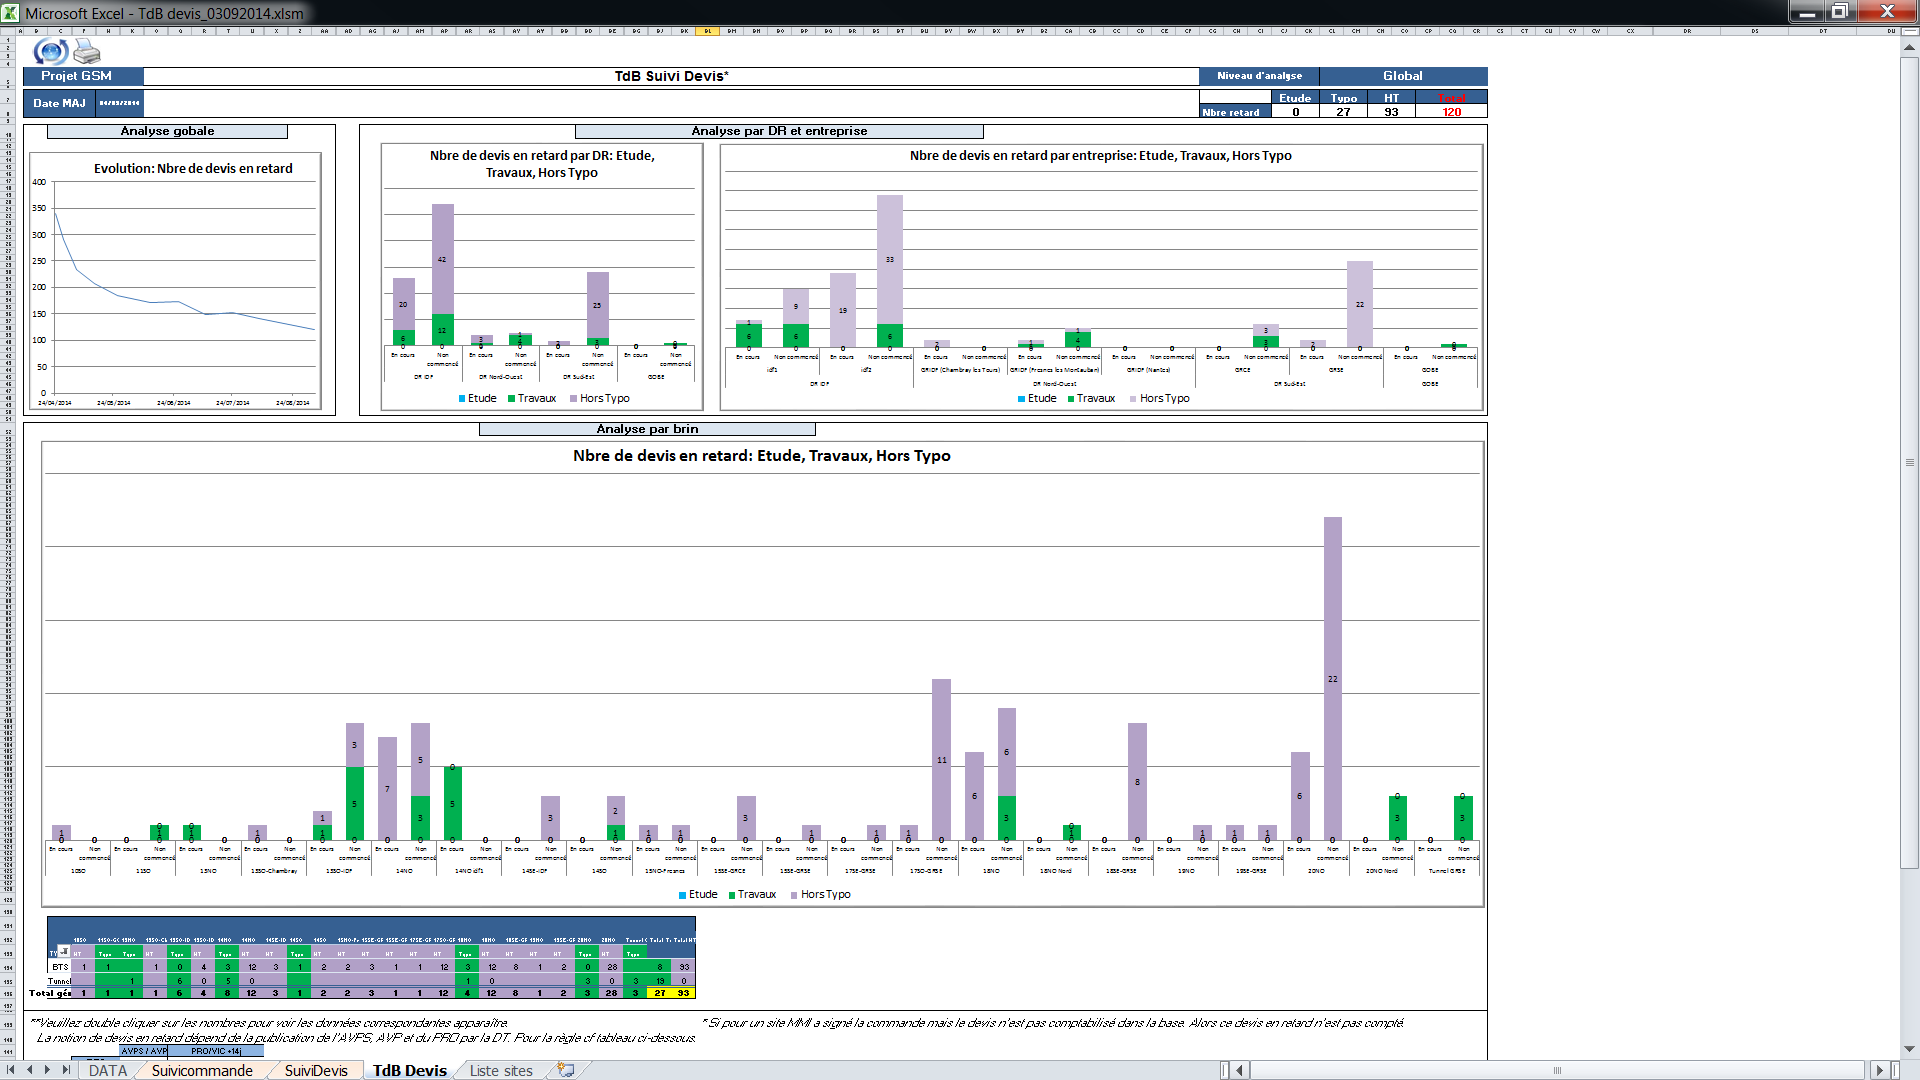
Task: Click the printer icon above Projet GSM
Action: [87, 52]
